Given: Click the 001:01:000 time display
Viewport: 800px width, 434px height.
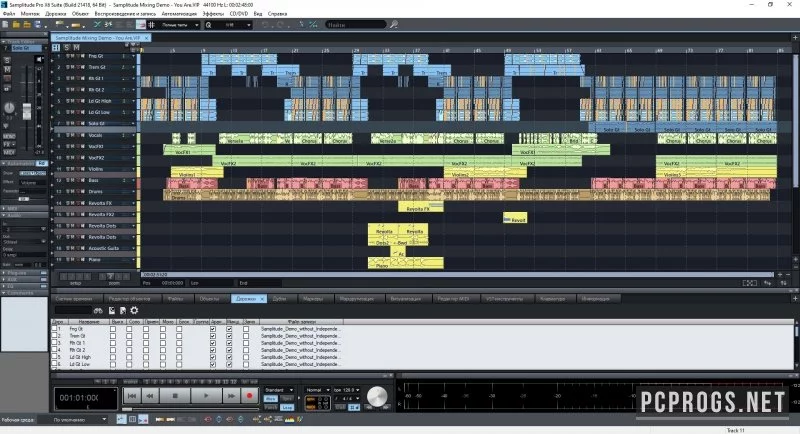Looking at the screenshot, I should pos(86,398).
